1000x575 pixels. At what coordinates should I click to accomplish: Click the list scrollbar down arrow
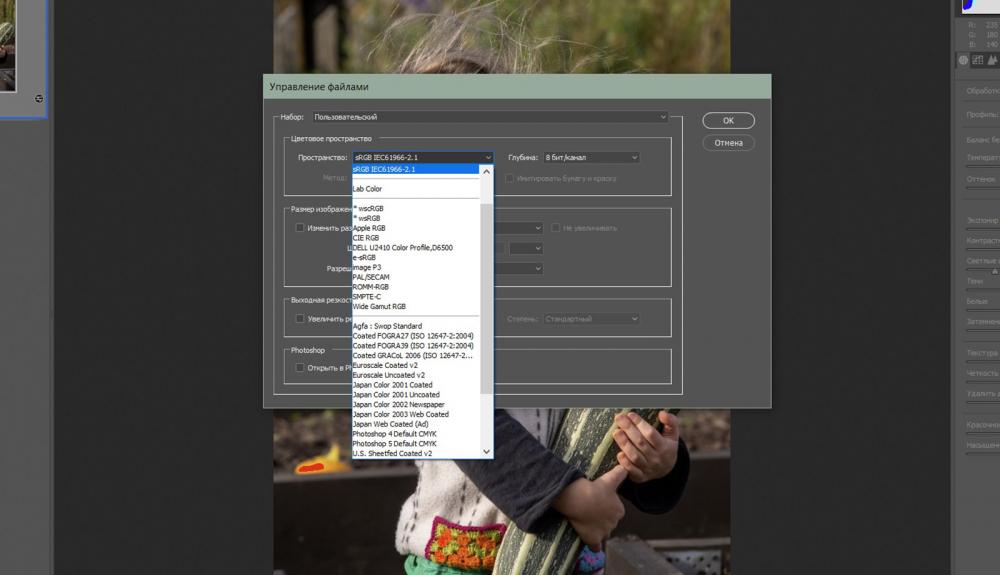(x=487, y=452)
